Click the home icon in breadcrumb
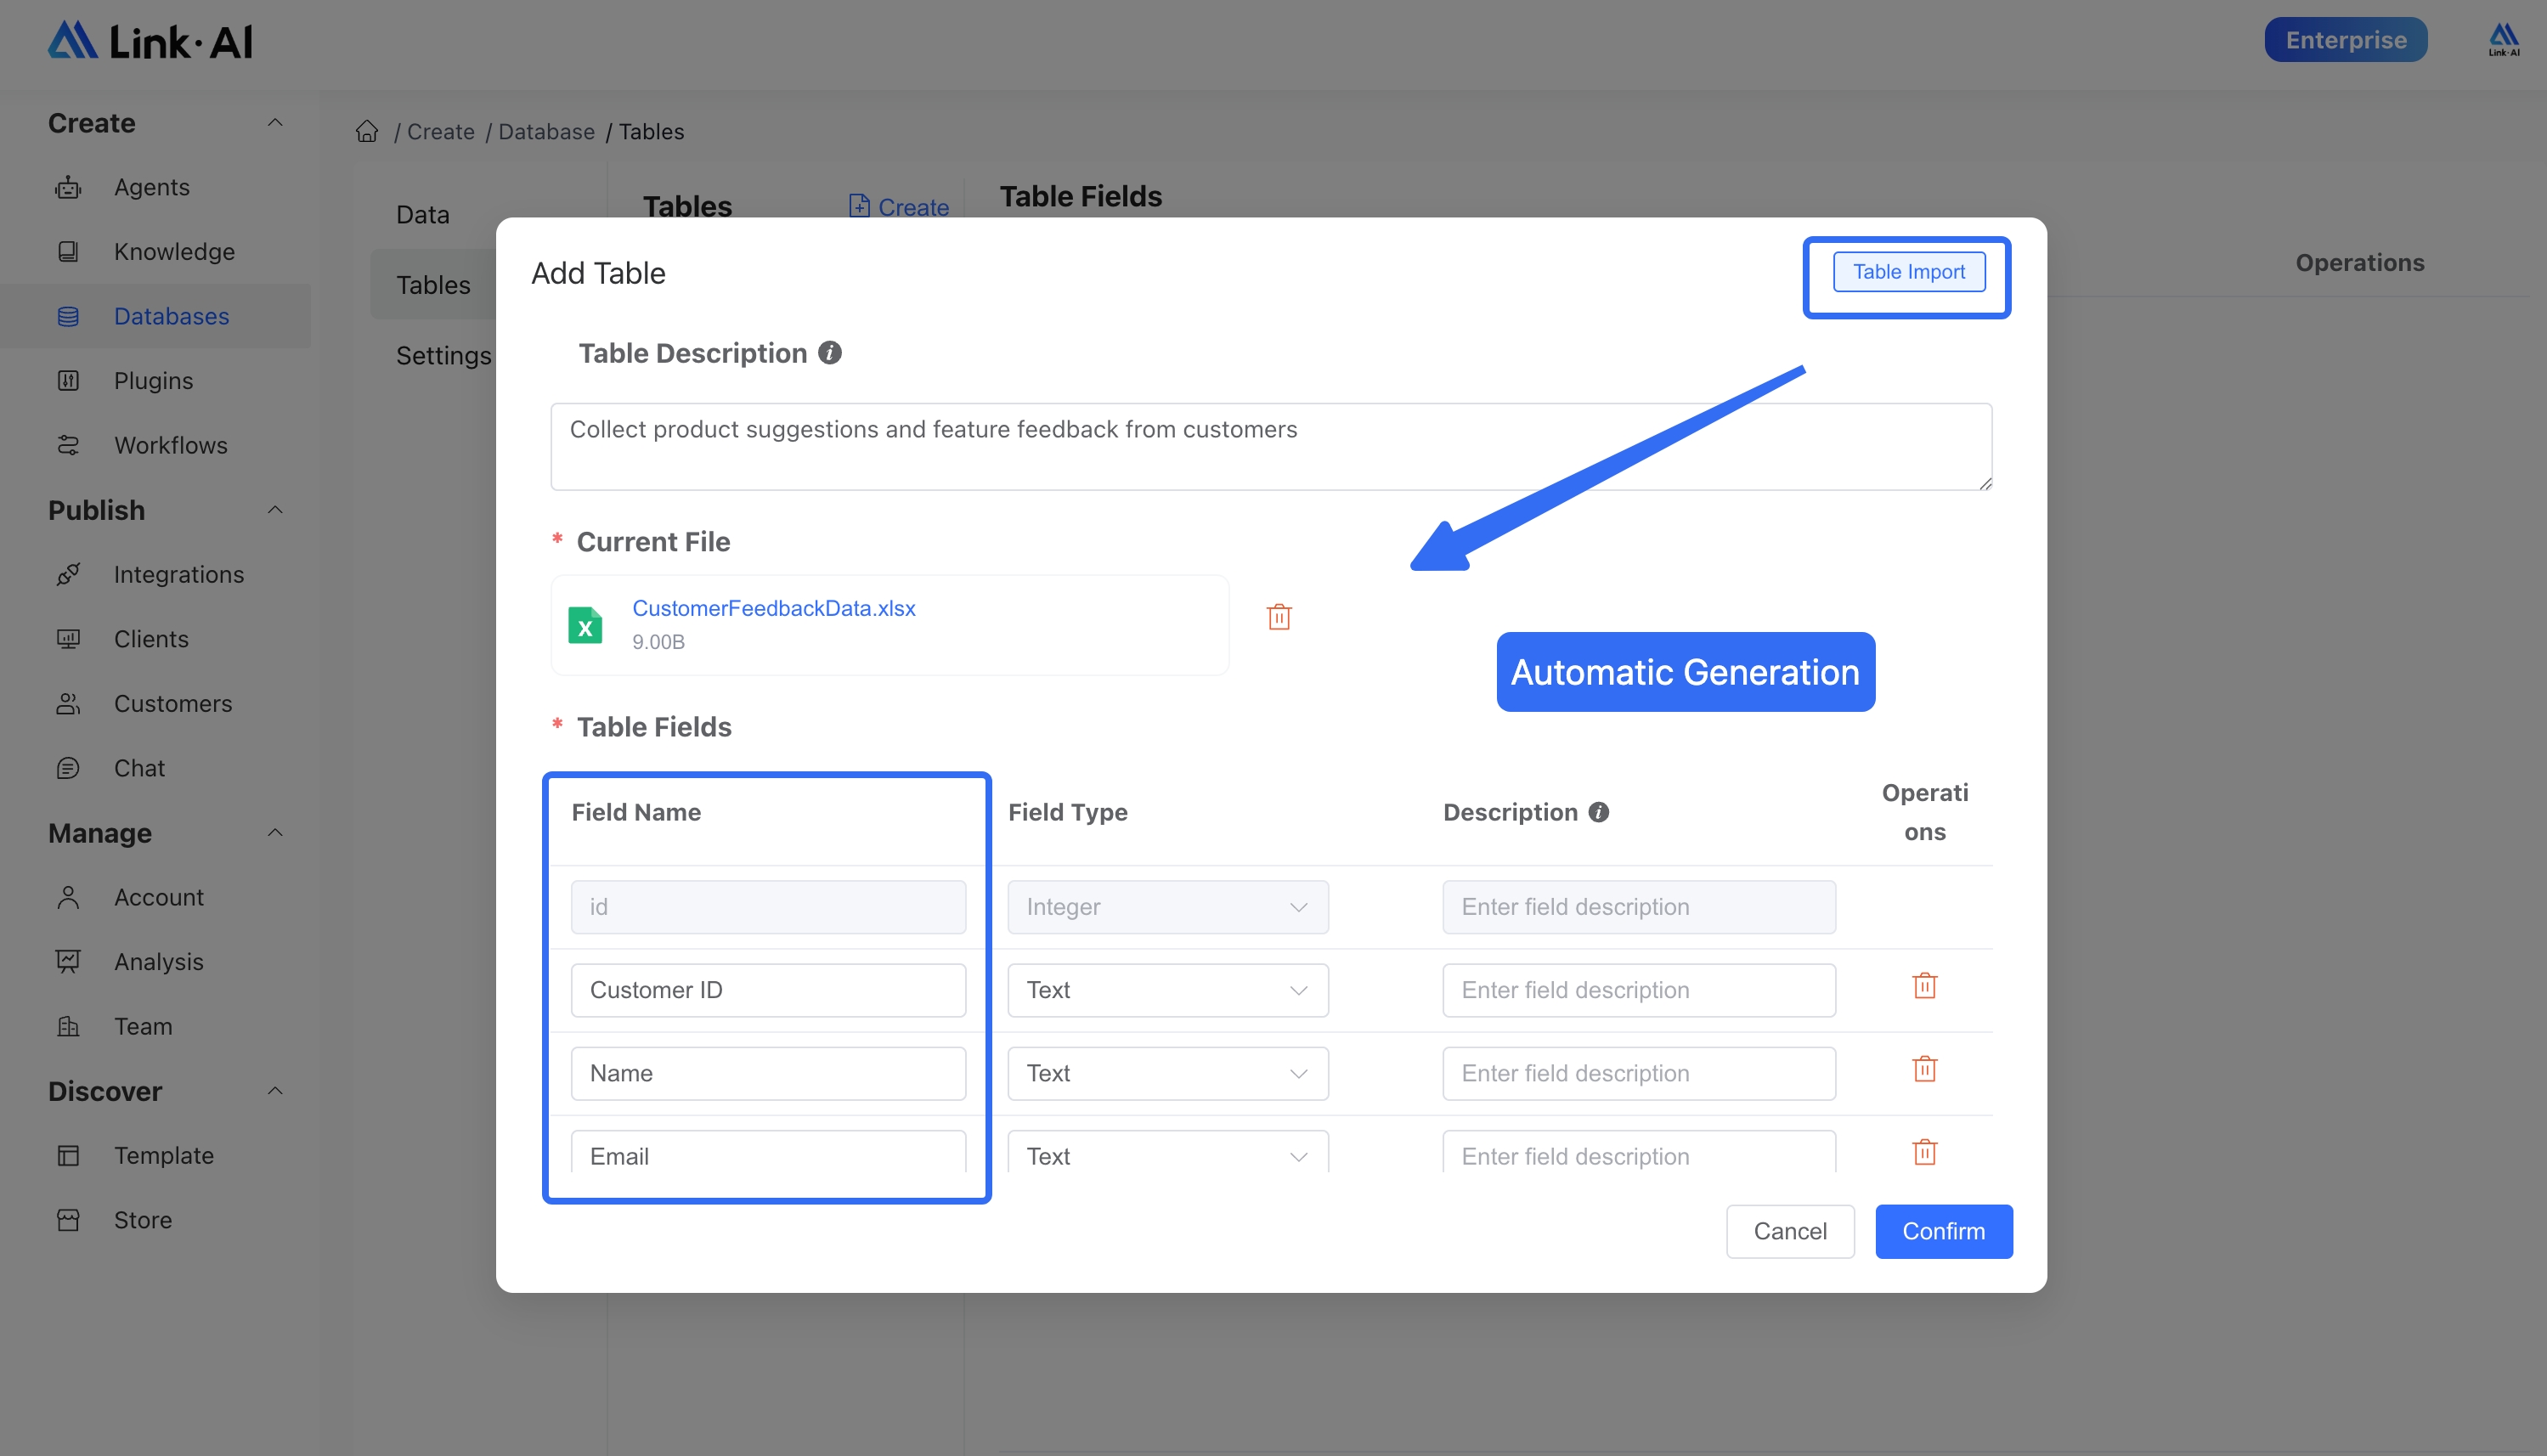 click(x=367, y=132)
